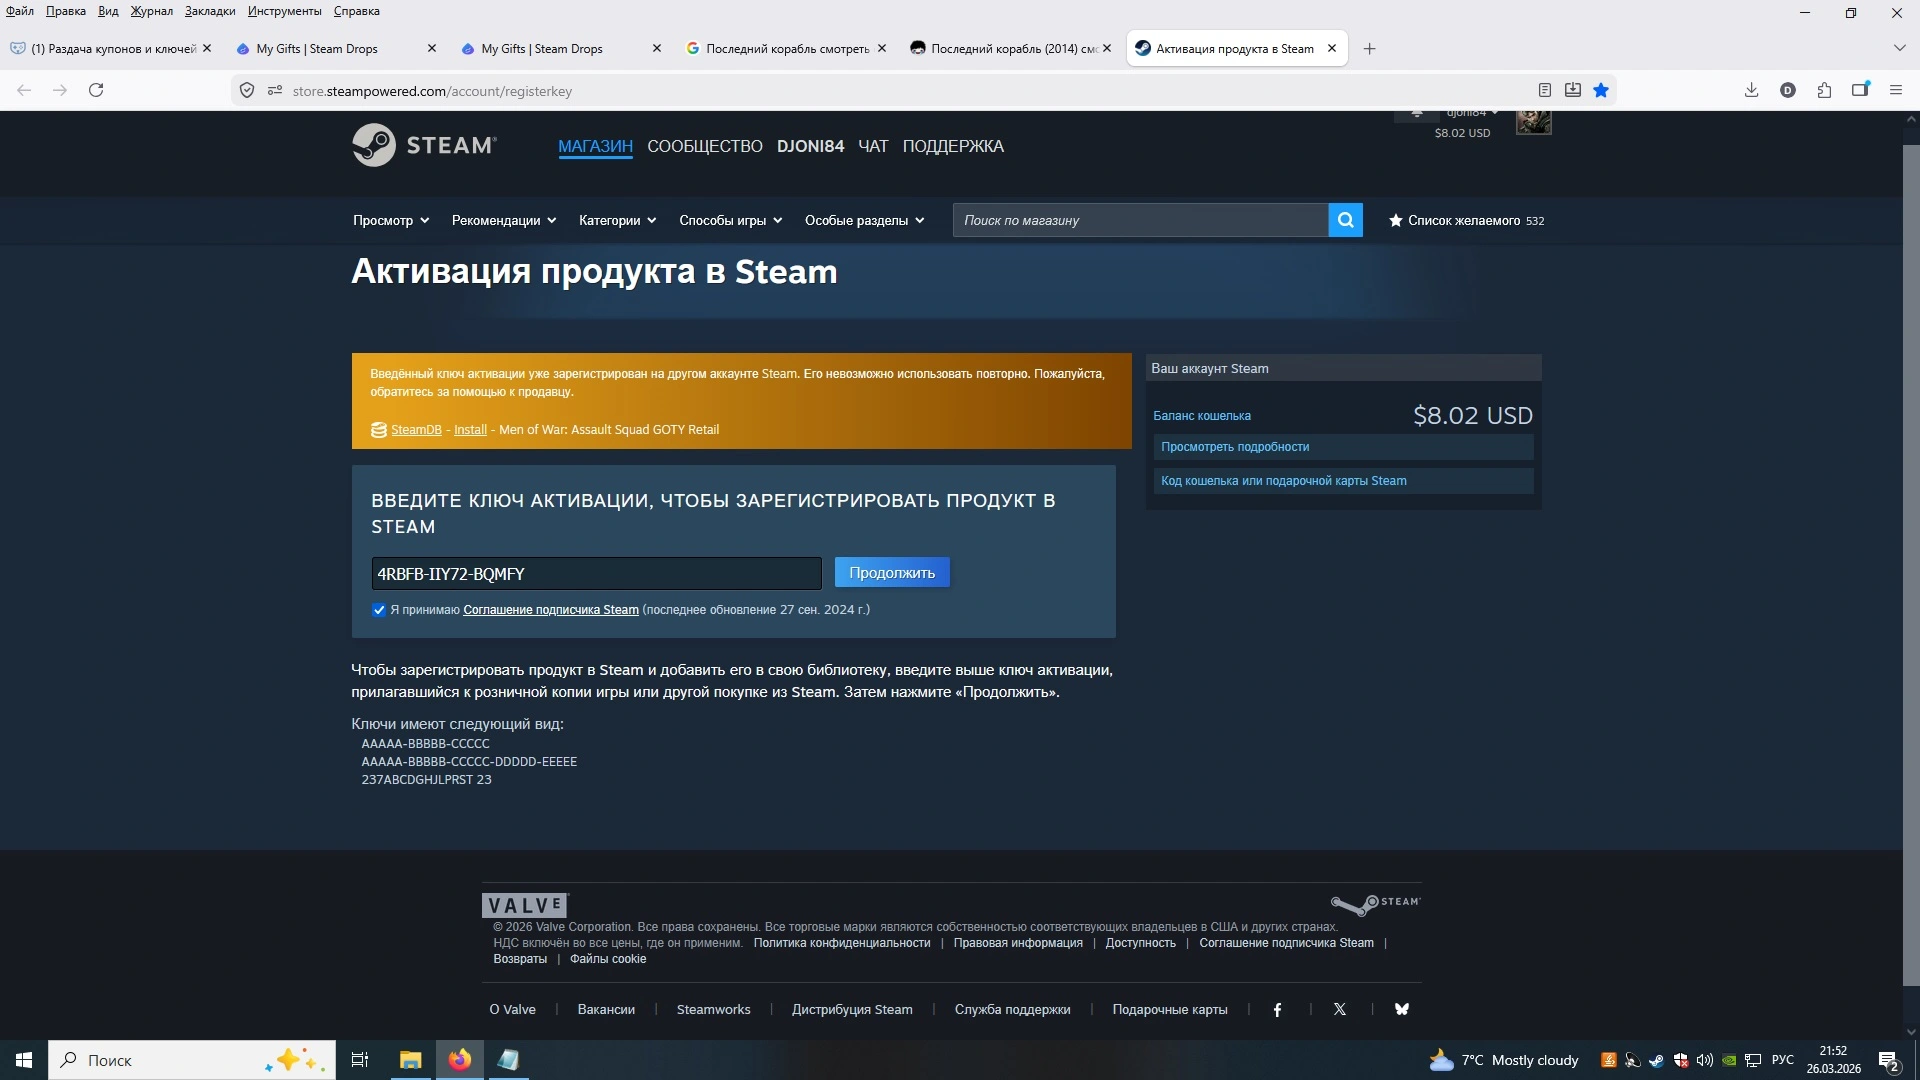Reload the current page
Image resolution: width=1920 pixels, height=1080 pixels.
[x=96, y=90]
